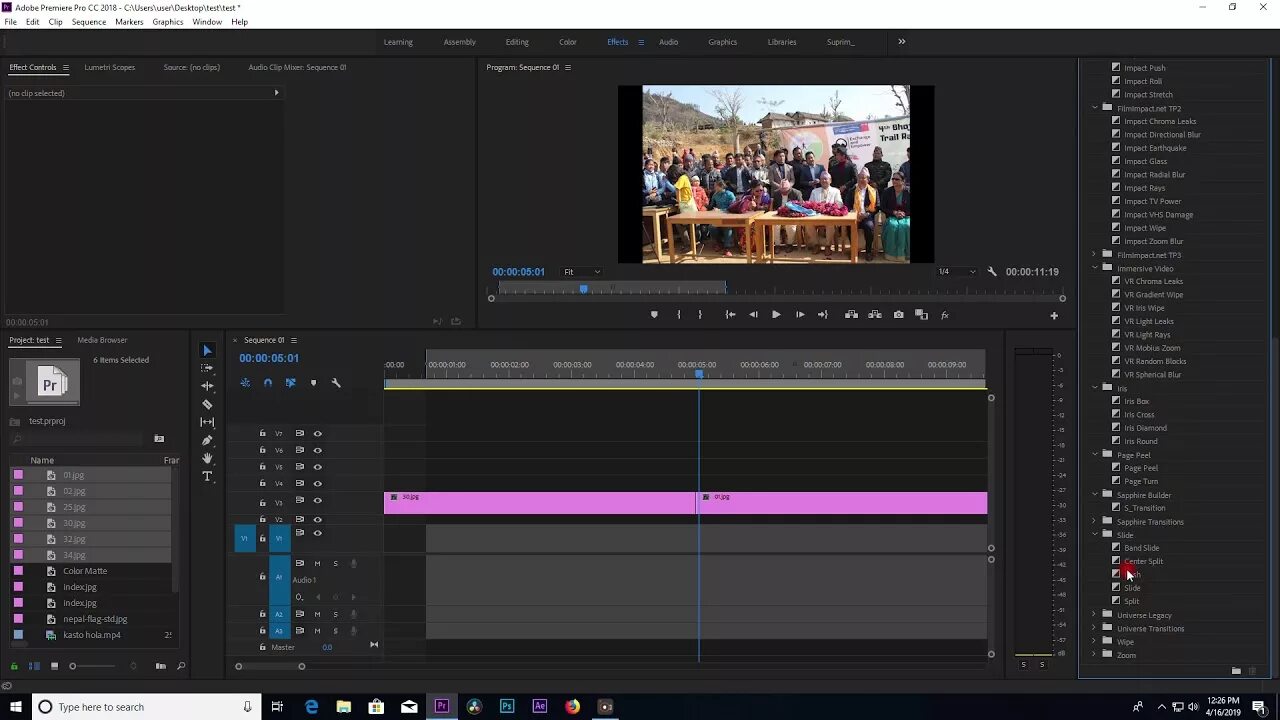Viewport: 1280px width, 720px height.
Task: Open the Sequence menu
Action: click(89, 22)
